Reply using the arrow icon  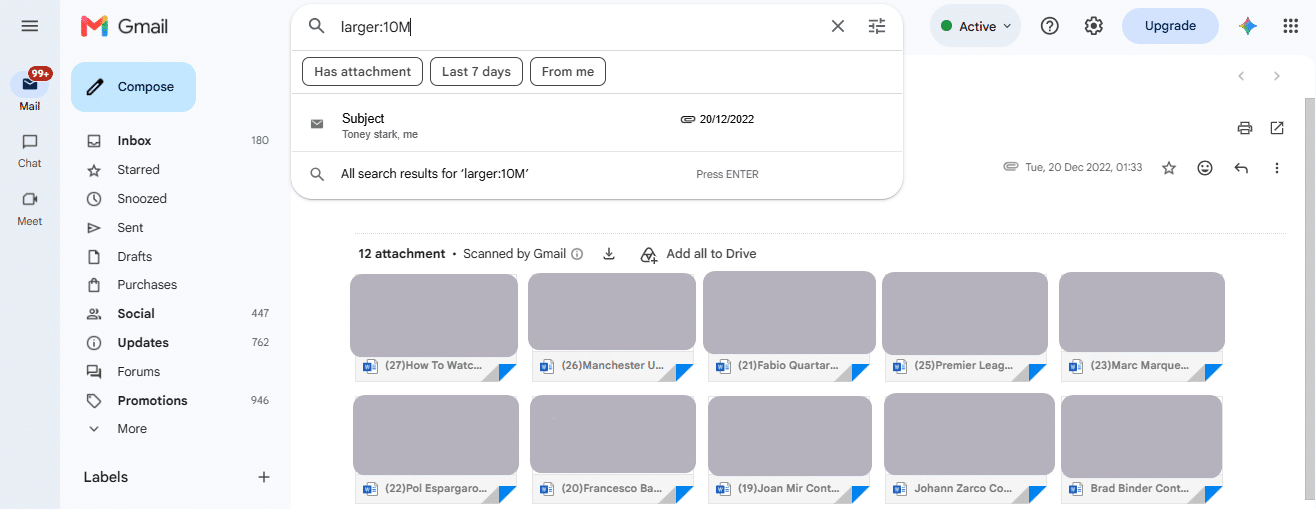point(1241,168)
